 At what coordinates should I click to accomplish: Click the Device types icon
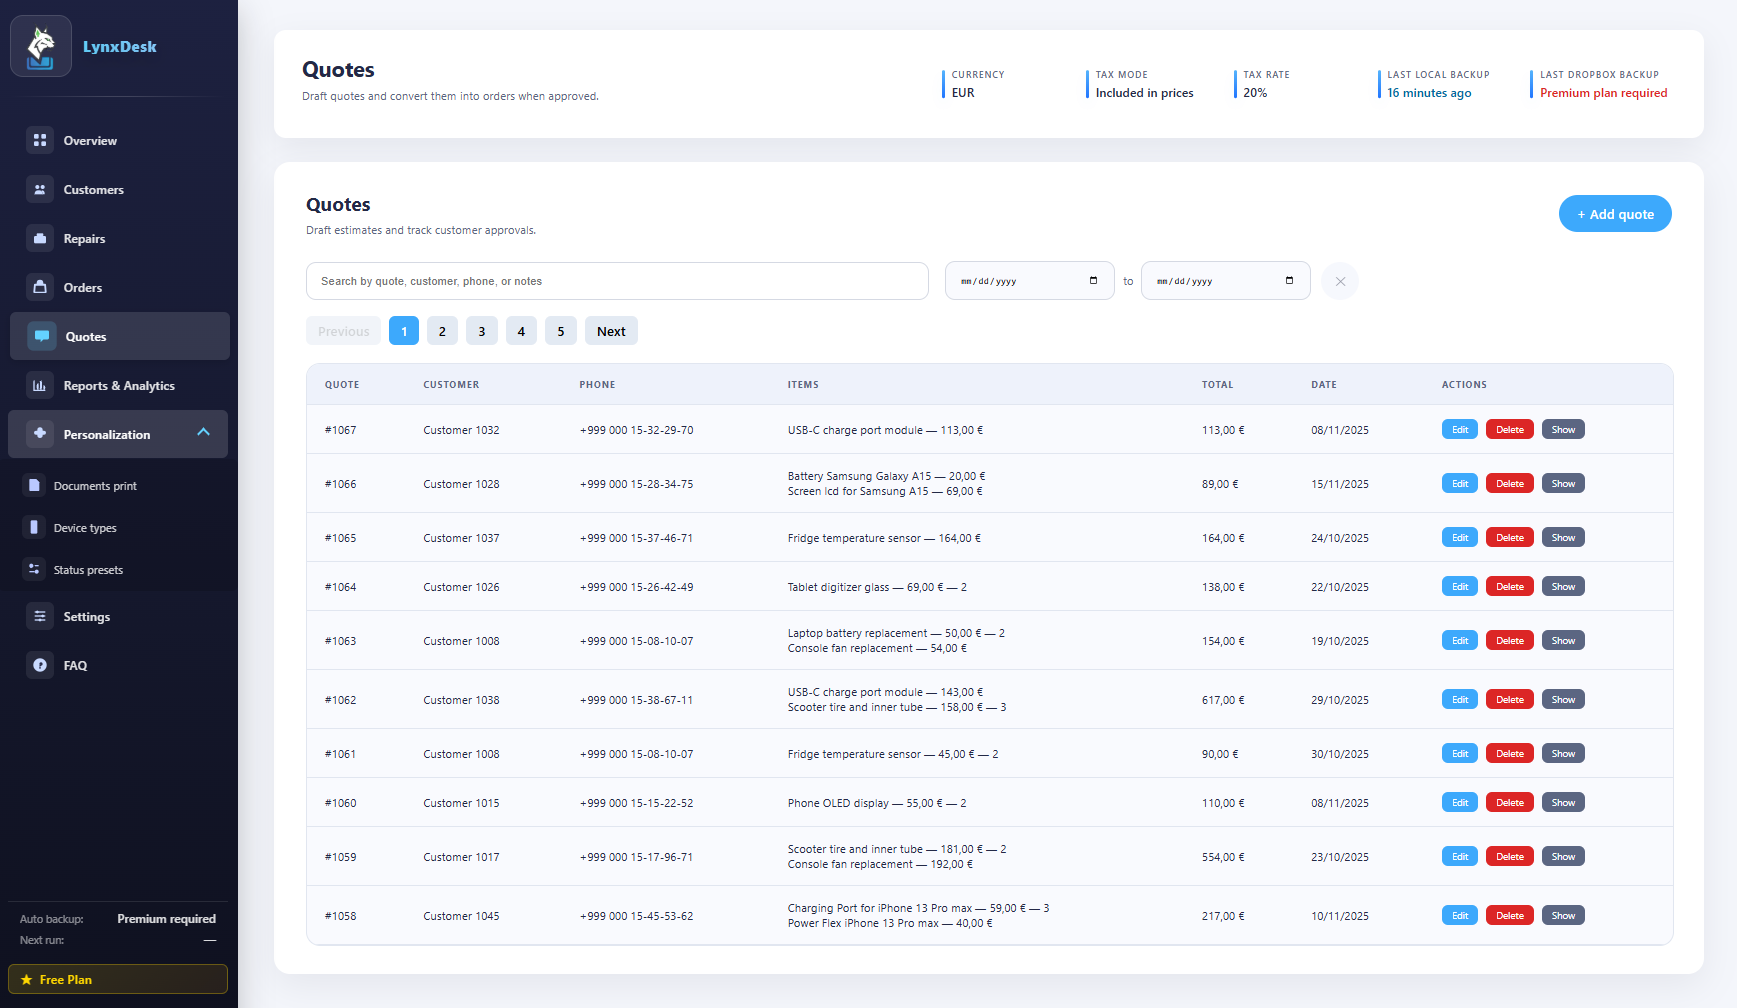point(33,527)
